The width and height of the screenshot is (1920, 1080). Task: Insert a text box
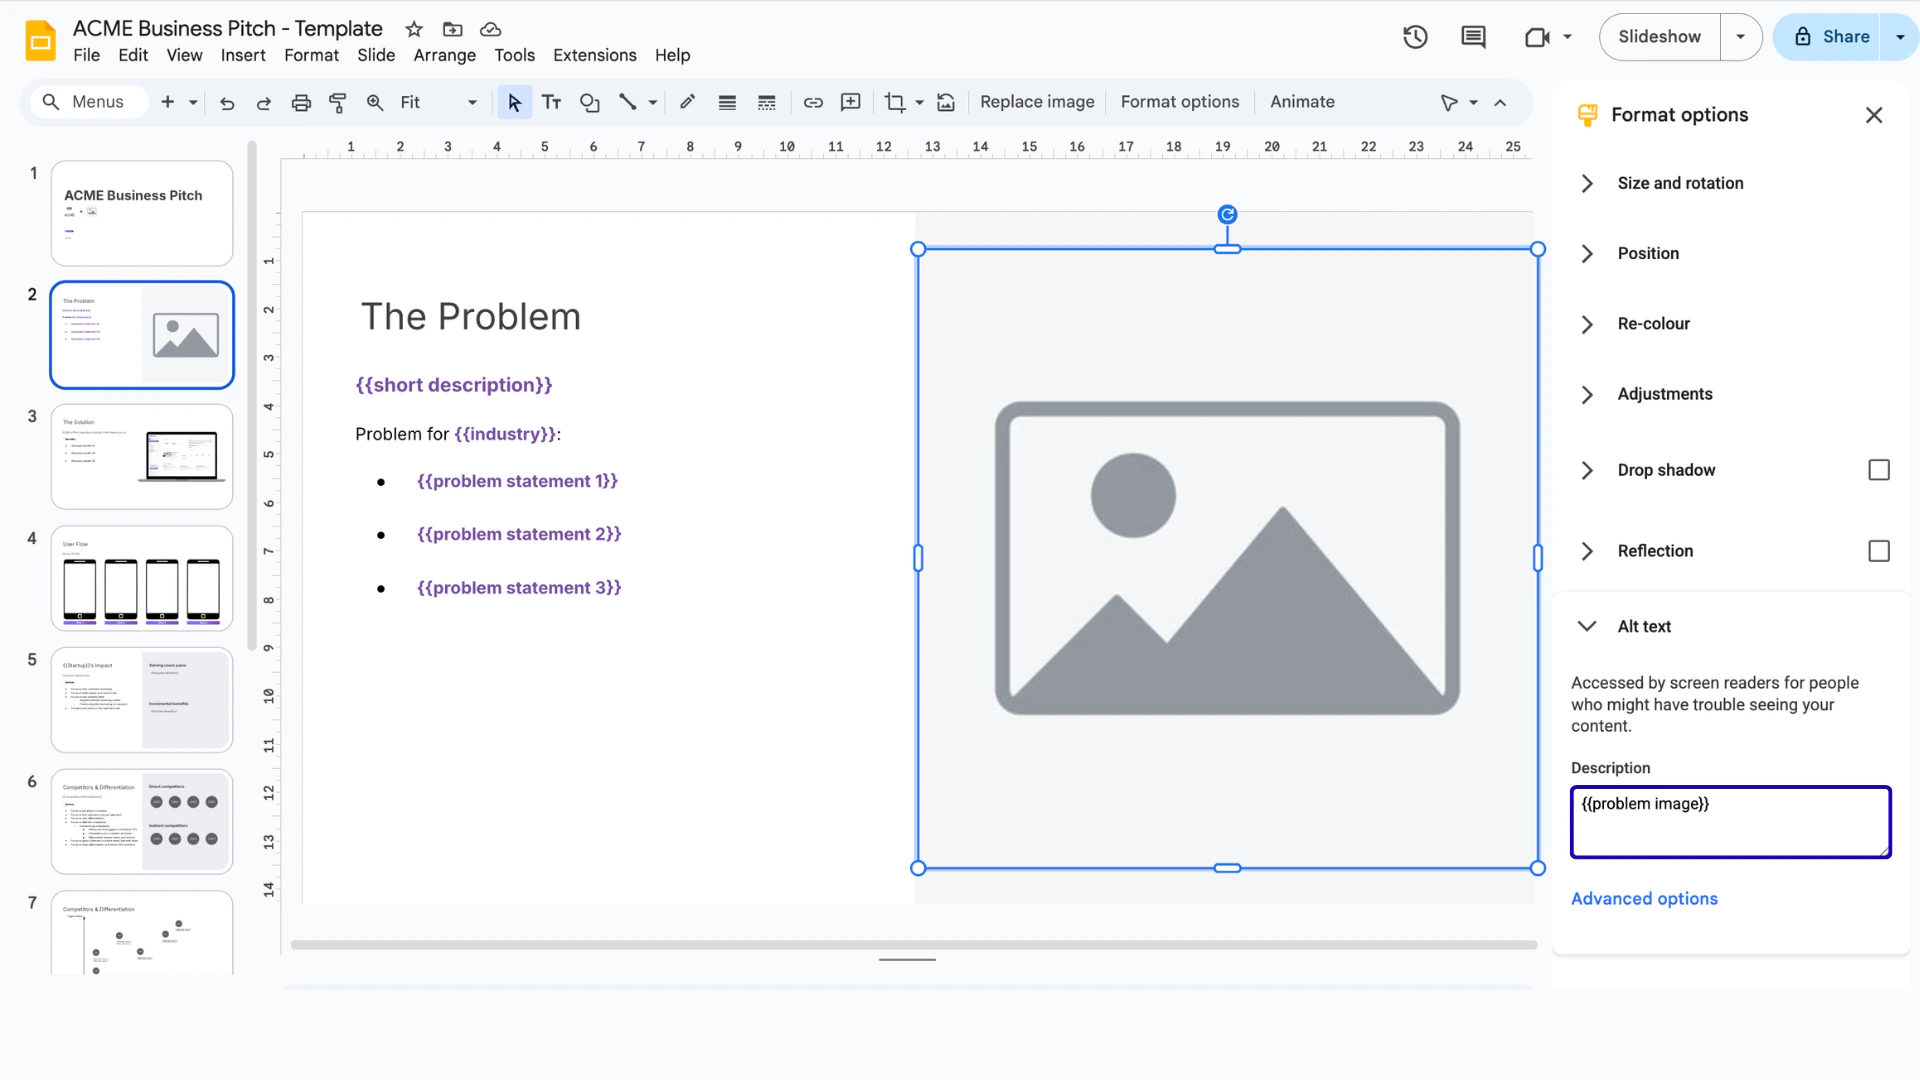[551, 102]
